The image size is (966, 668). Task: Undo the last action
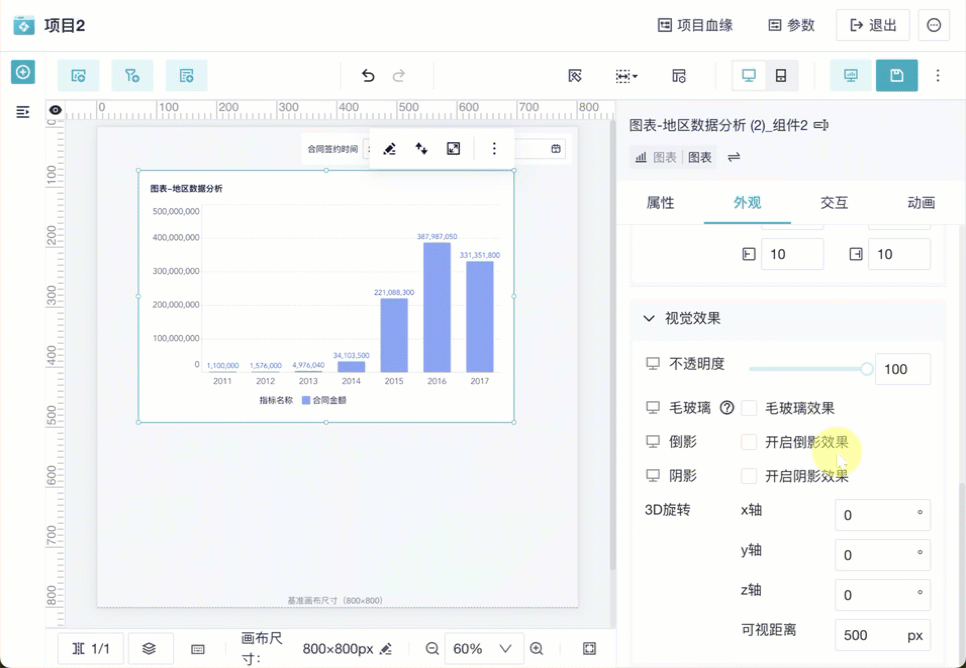tap(368, 76)
